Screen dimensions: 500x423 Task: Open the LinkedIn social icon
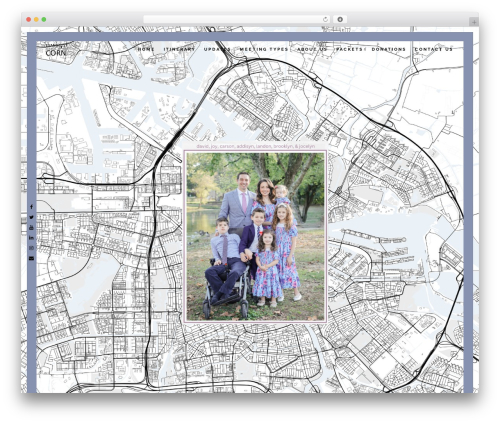31,238
